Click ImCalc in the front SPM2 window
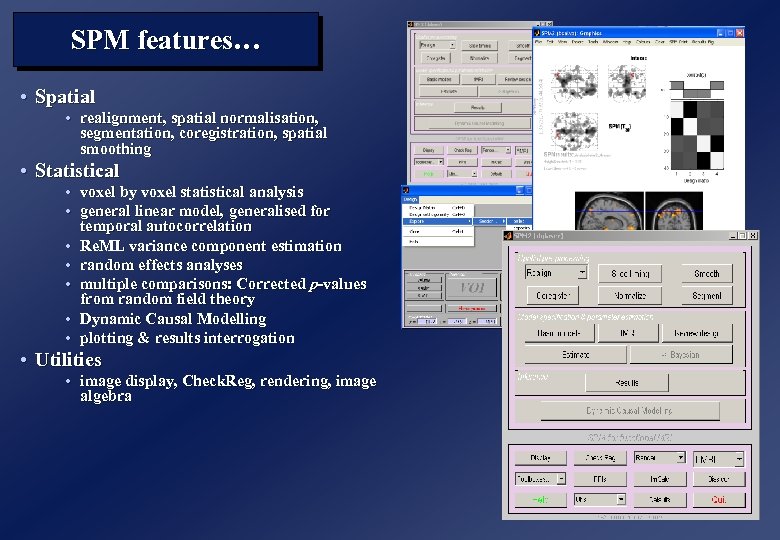Viewport: 780px width, 540px height. [660, 479]
